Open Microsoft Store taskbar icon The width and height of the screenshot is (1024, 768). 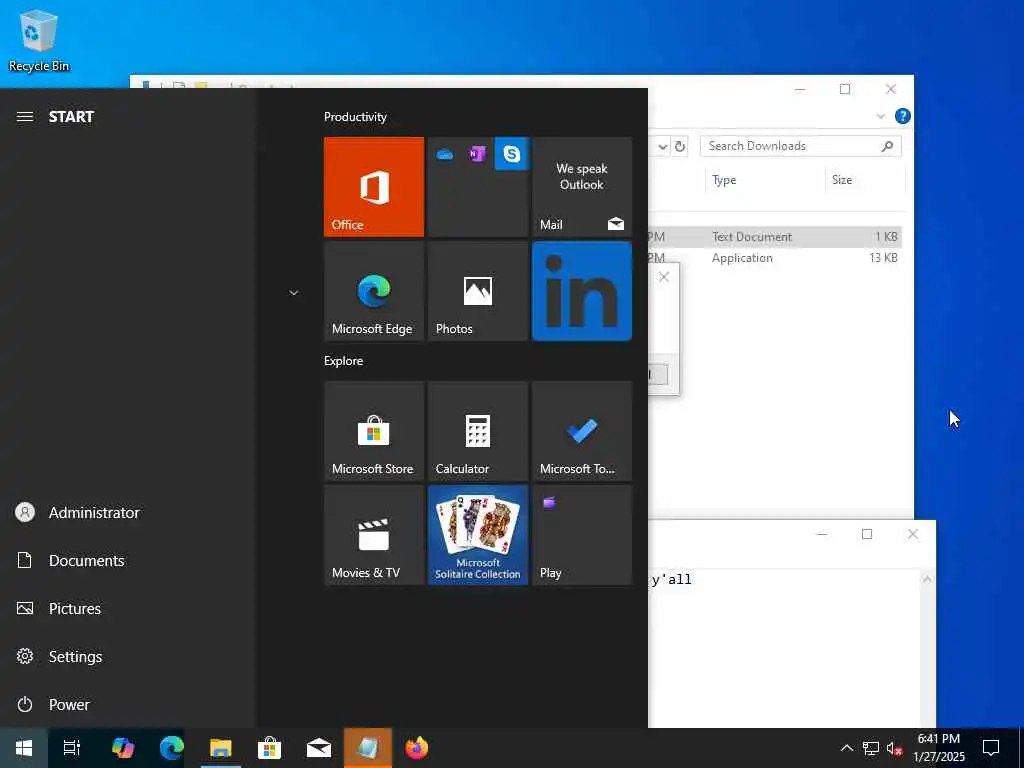coord(269,748)
